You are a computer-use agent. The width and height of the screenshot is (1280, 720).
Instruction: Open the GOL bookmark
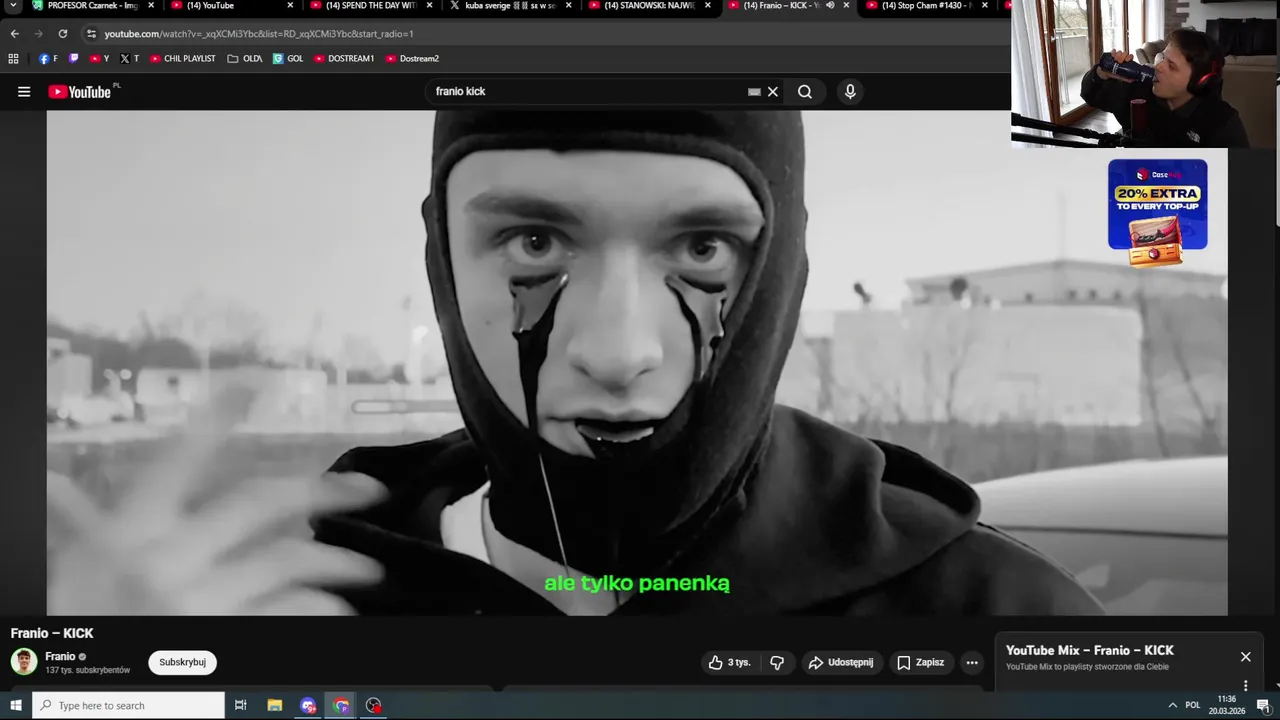coord(288,59)
